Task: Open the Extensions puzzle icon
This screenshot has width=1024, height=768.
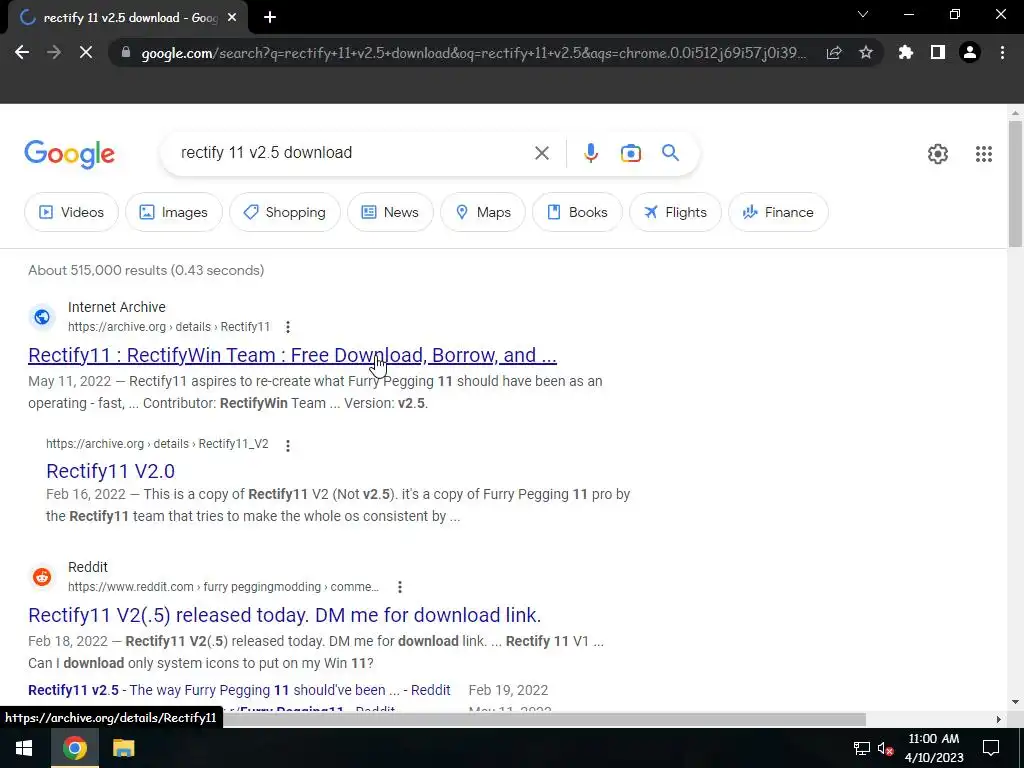Action: tap(906, 53)
